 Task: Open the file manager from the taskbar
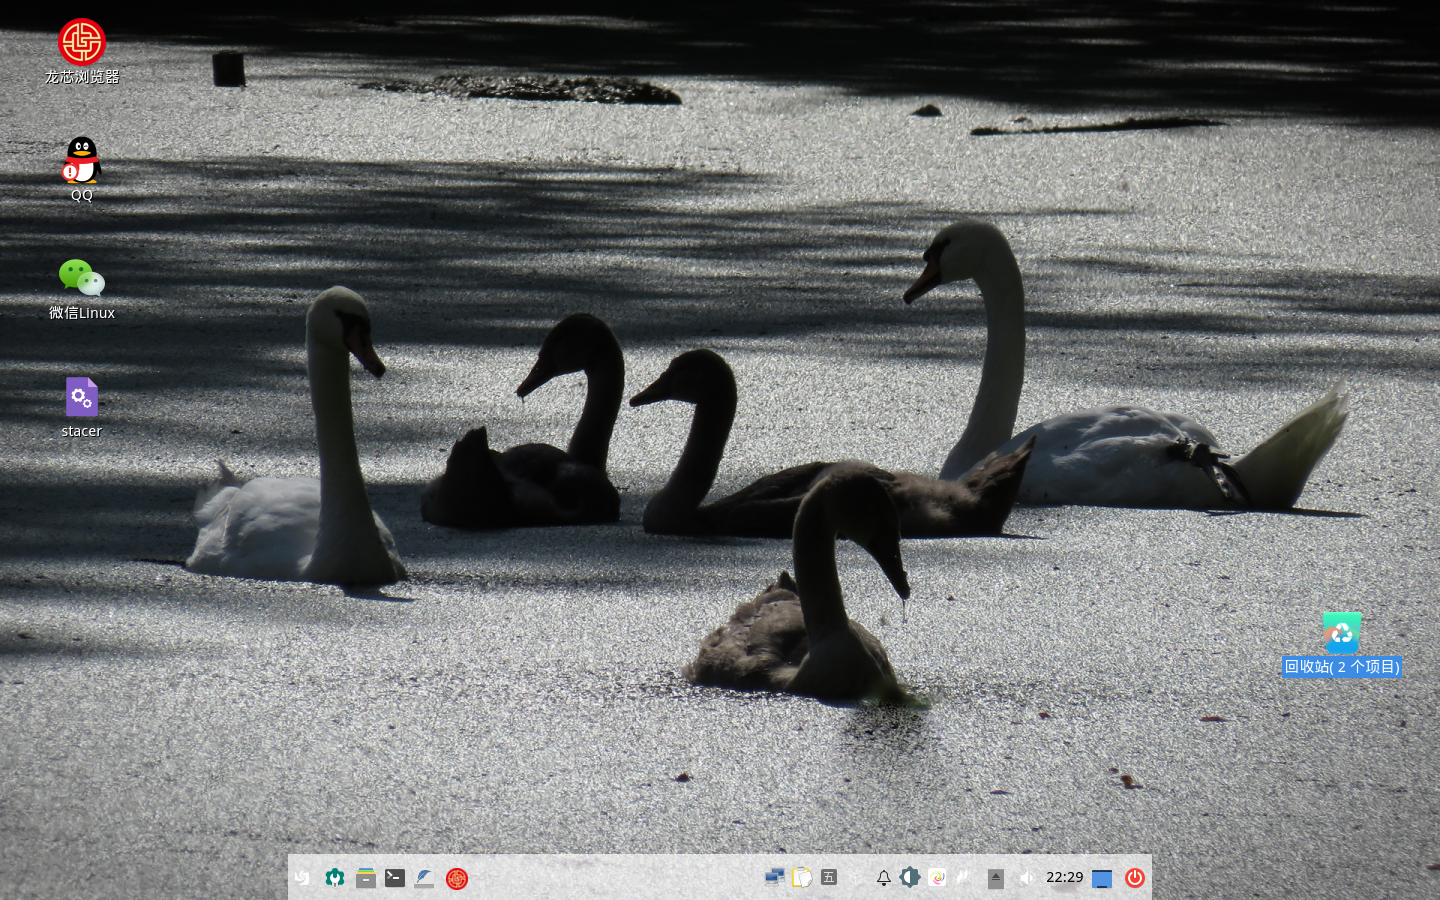tap(366, 878)
